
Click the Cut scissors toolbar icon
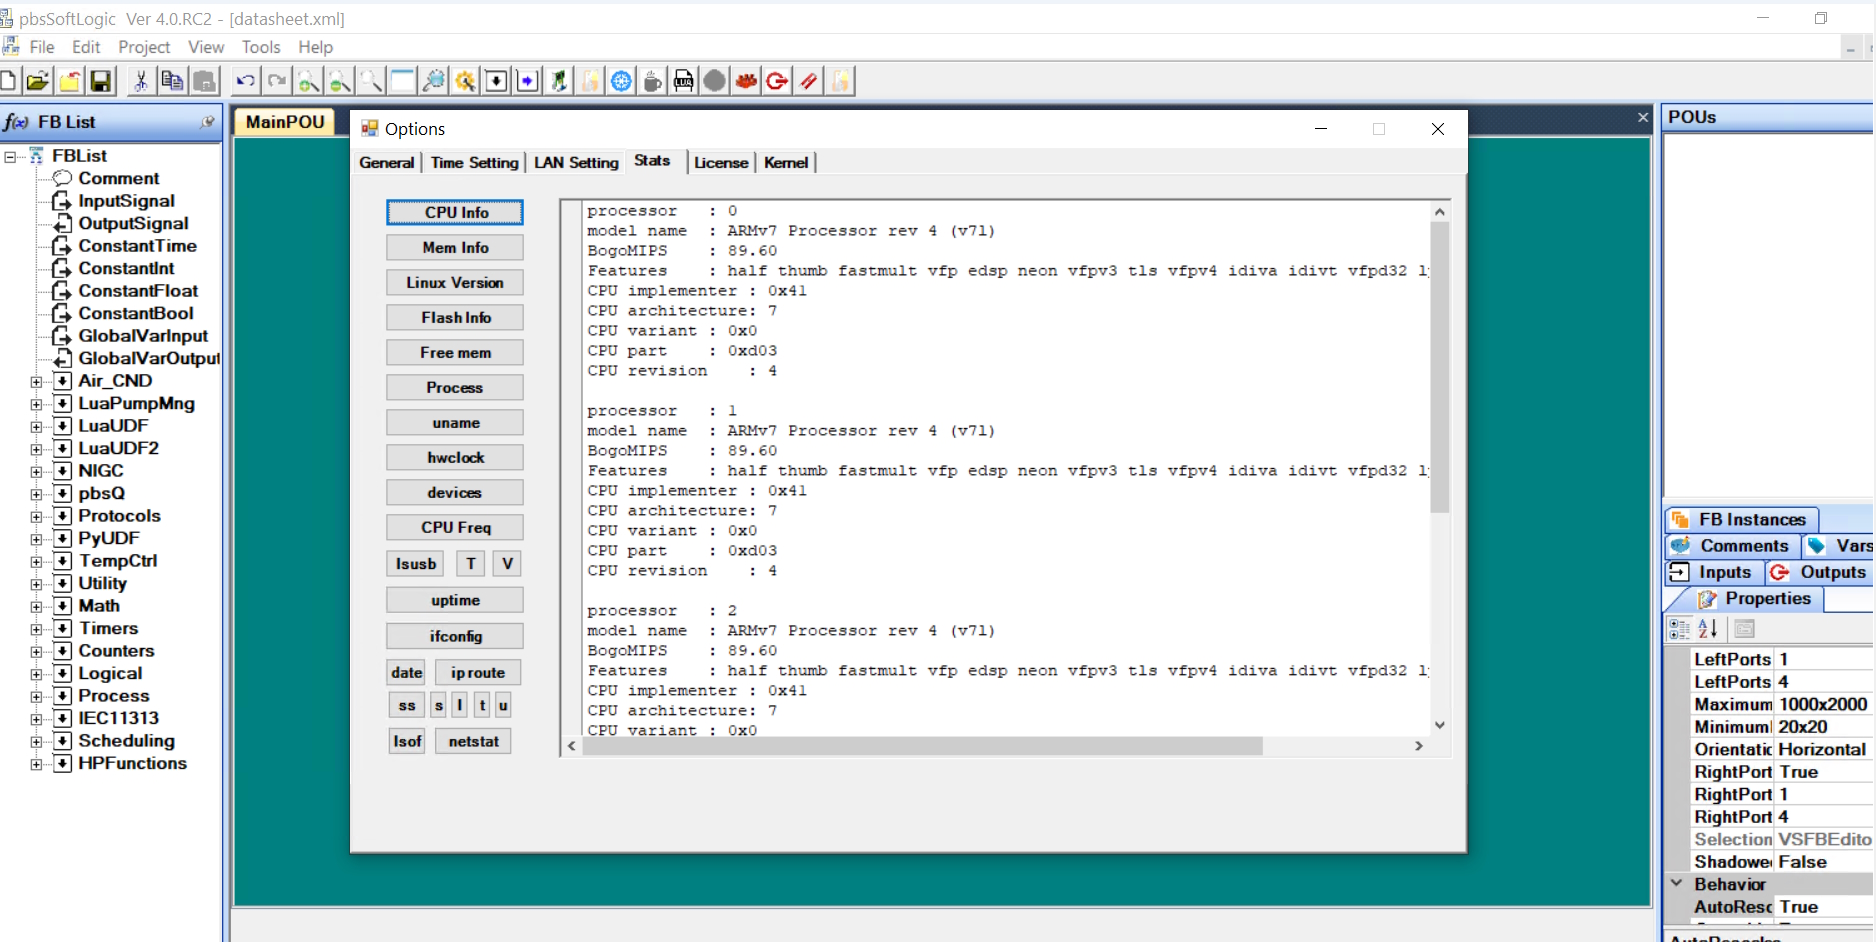click(x=140, y=81)
